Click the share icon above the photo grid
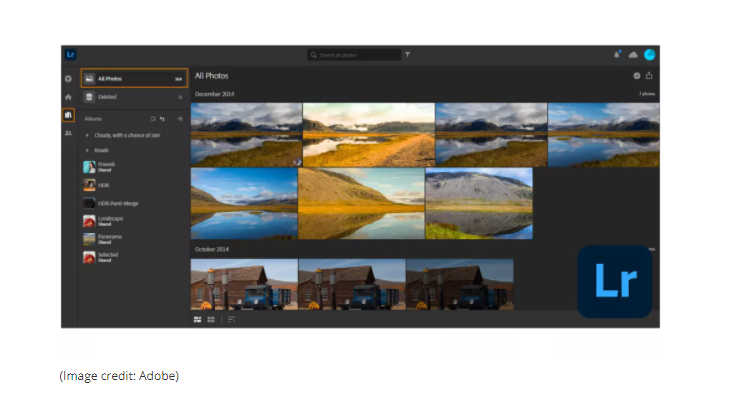This screenshot has height=411, width=733. [x=649, y=76]
